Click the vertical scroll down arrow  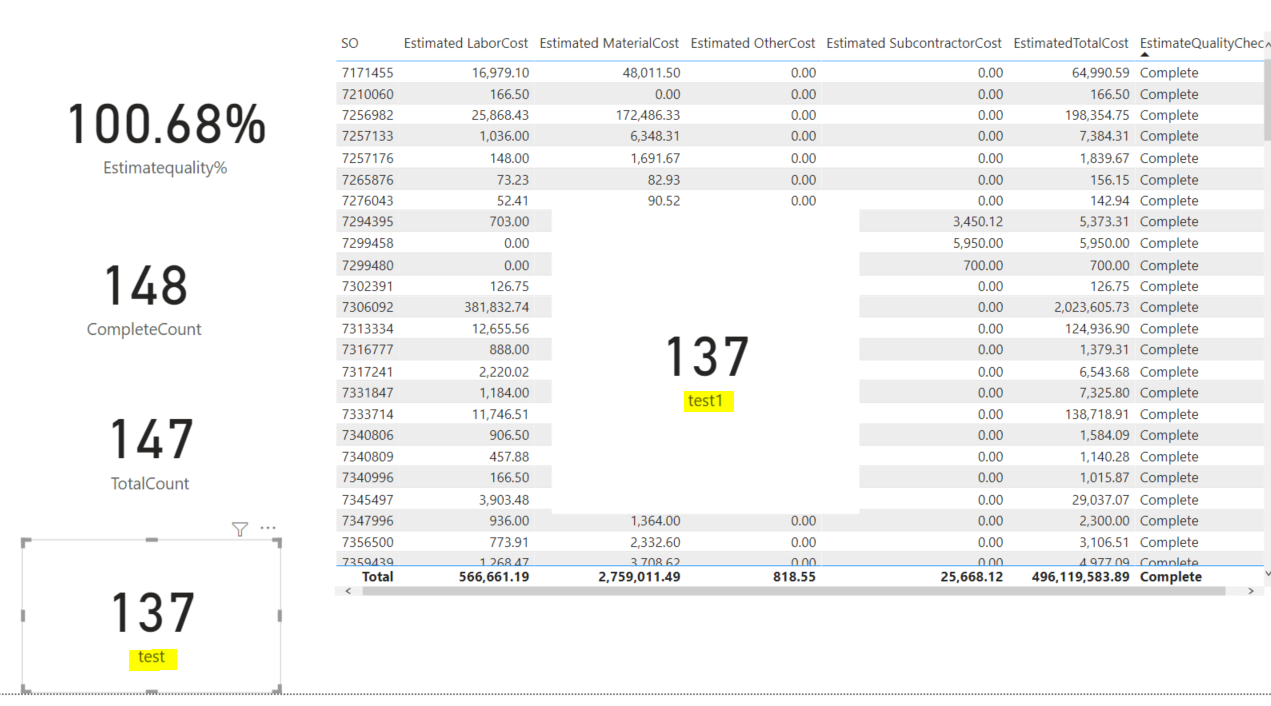1268,573
